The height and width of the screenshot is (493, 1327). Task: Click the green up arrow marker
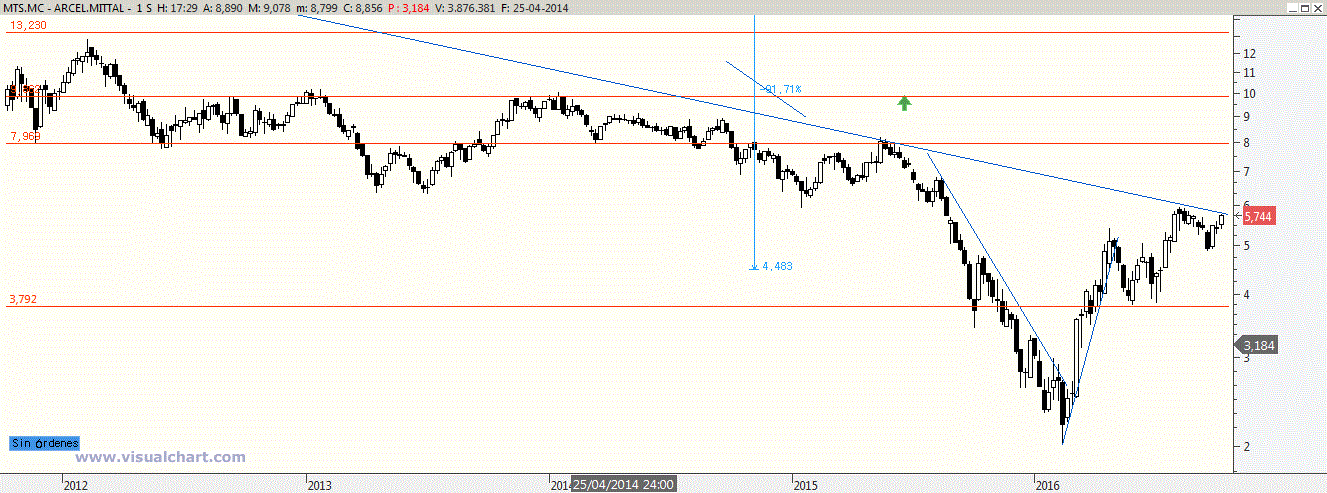click(x=904, y=102)
